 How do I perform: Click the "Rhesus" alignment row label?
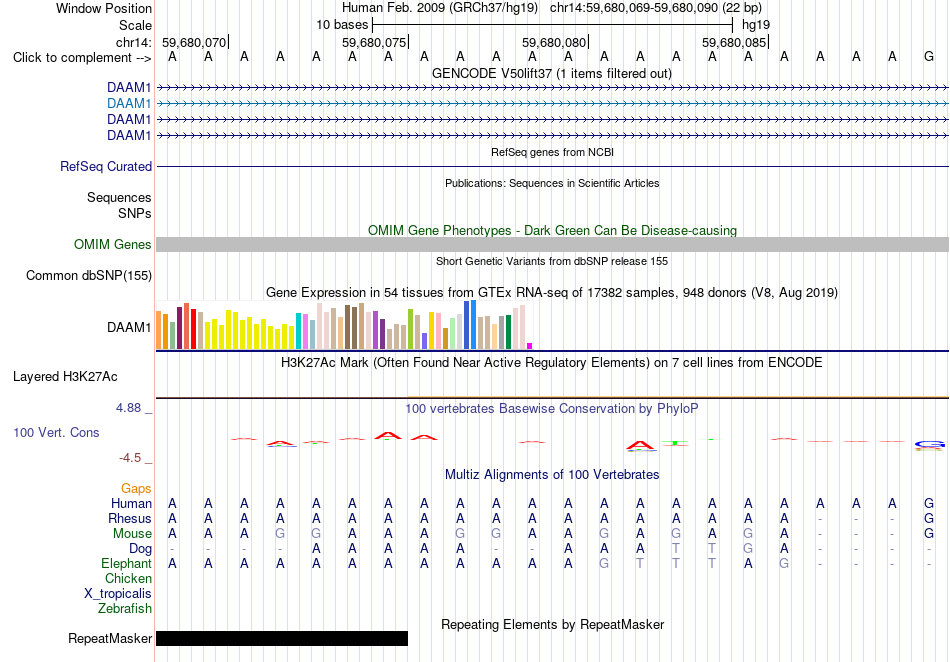pos(130,518)
